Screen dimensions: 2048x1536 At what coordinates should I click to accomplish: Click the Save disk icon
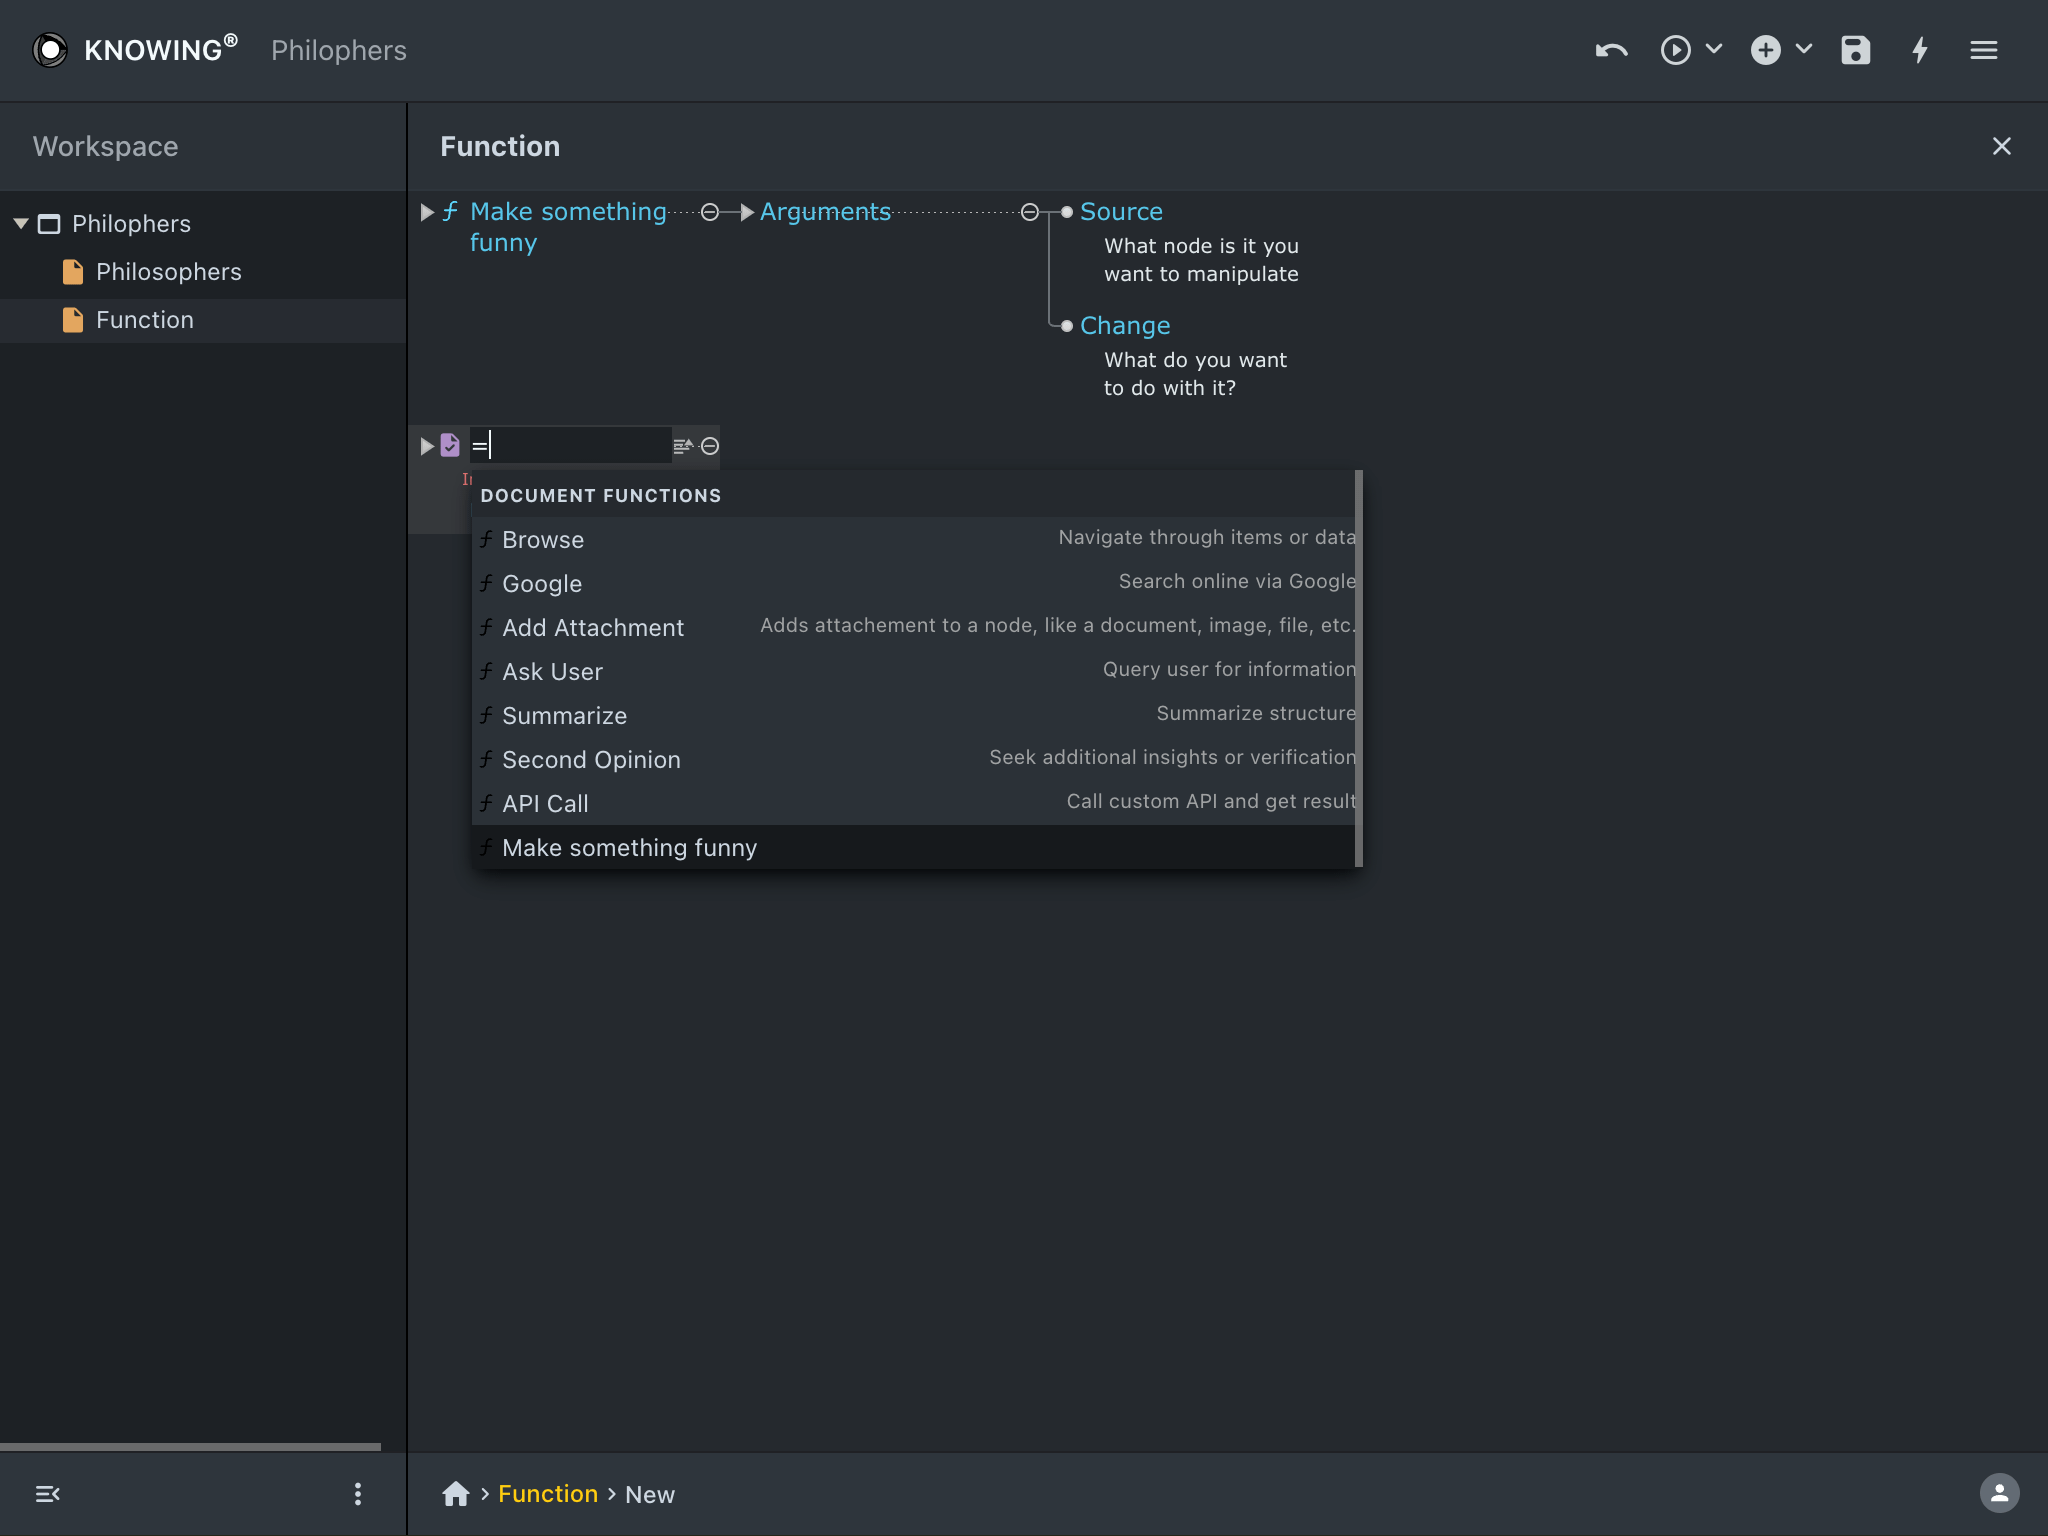[x=1856, y=50]
